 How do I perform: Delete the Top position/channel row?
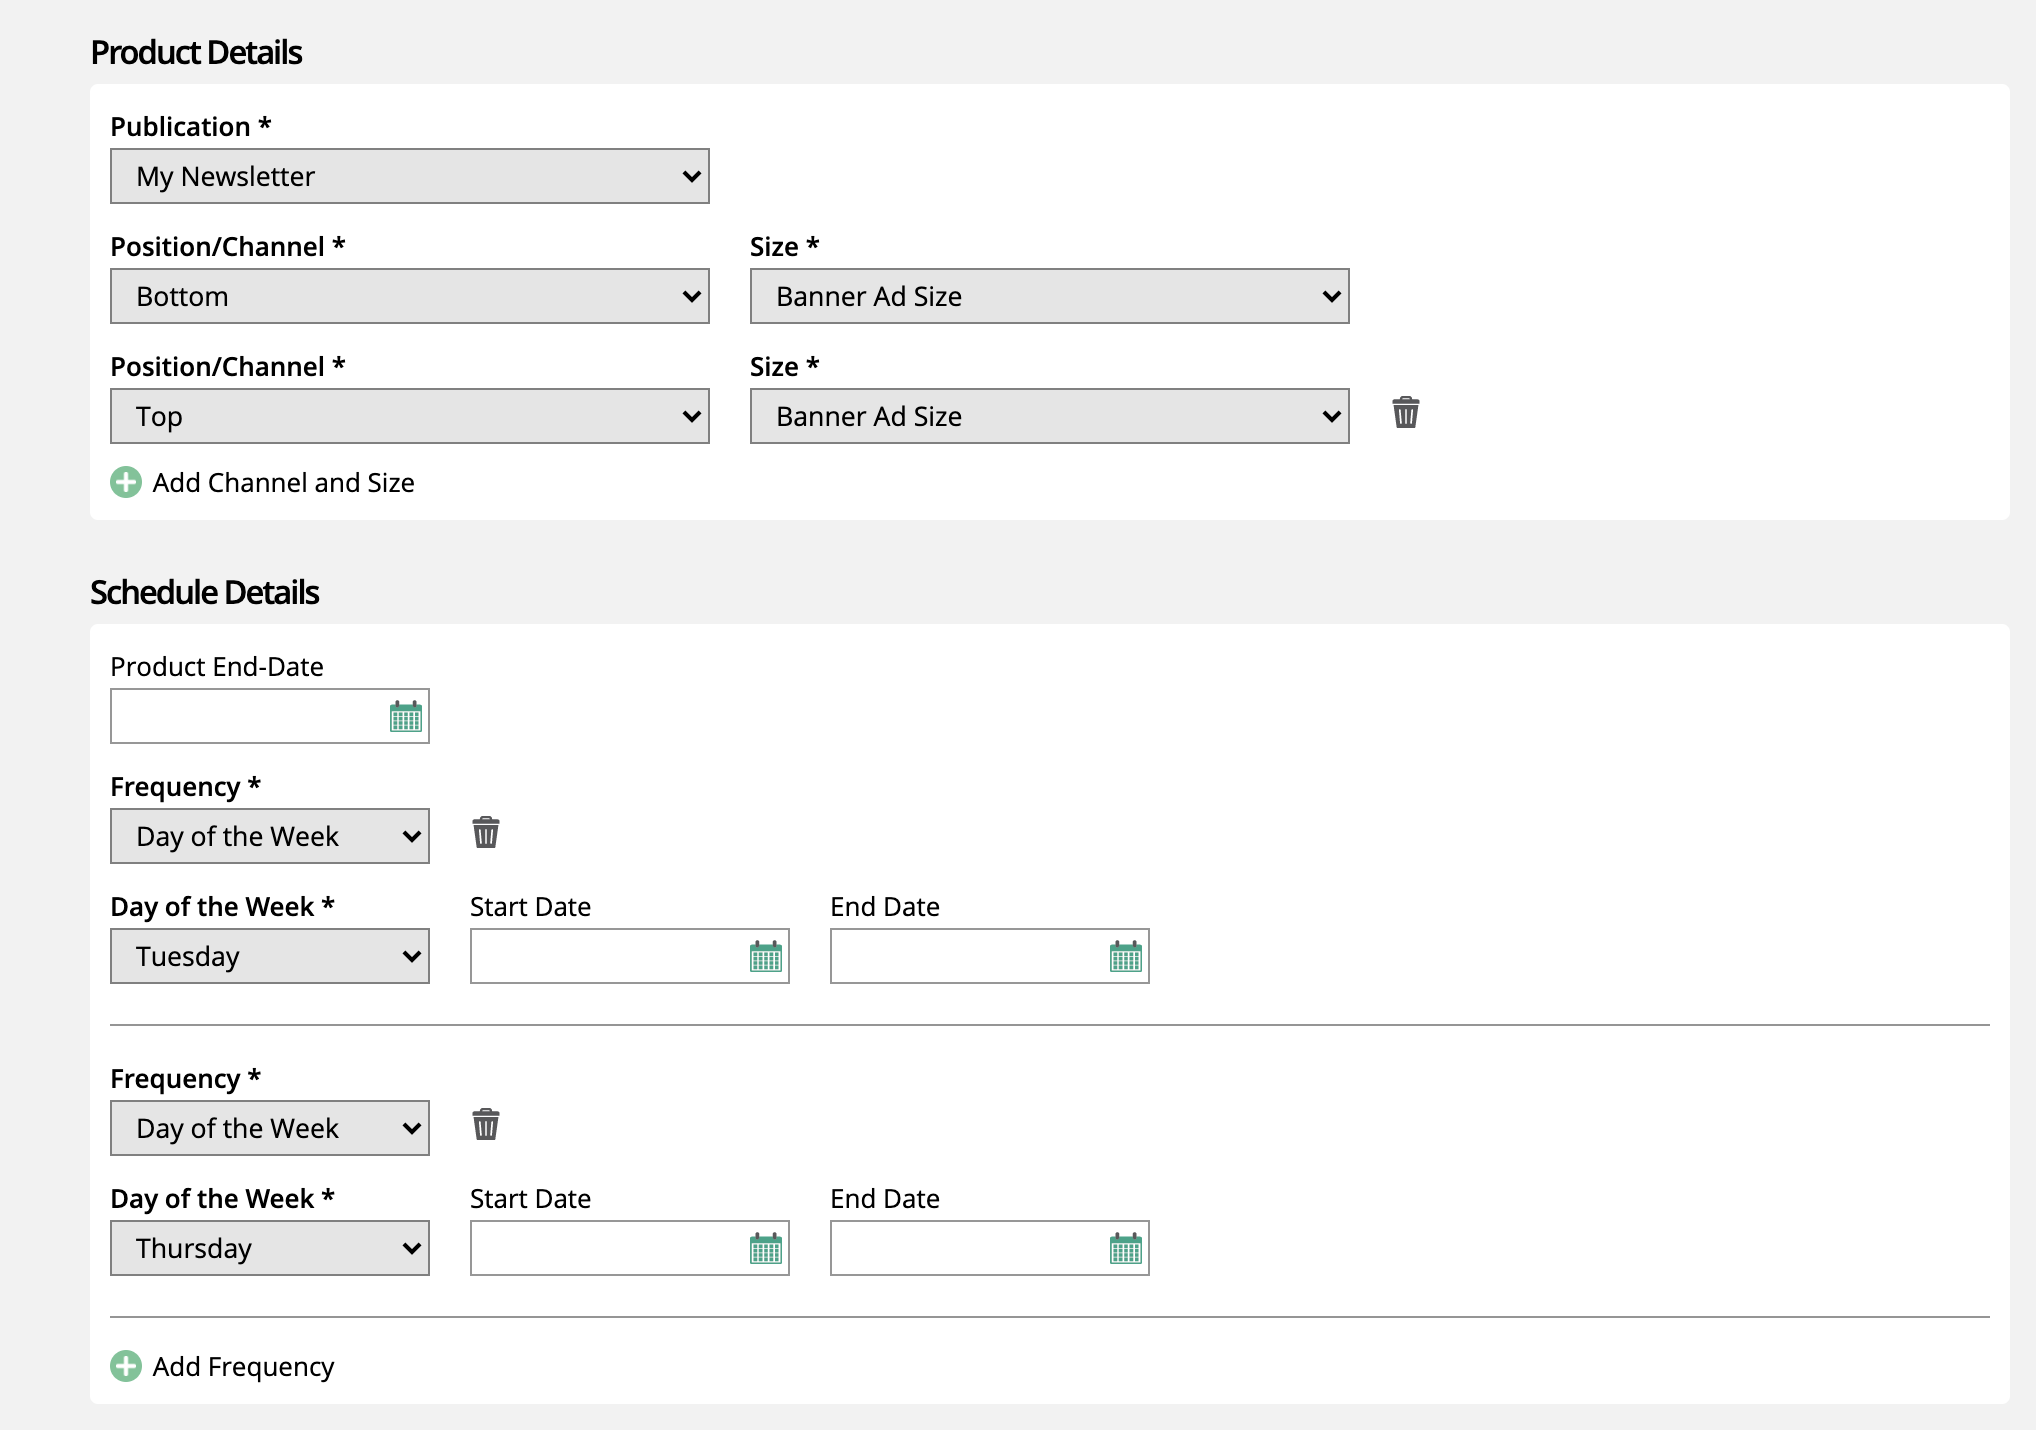pos(1405,413)
